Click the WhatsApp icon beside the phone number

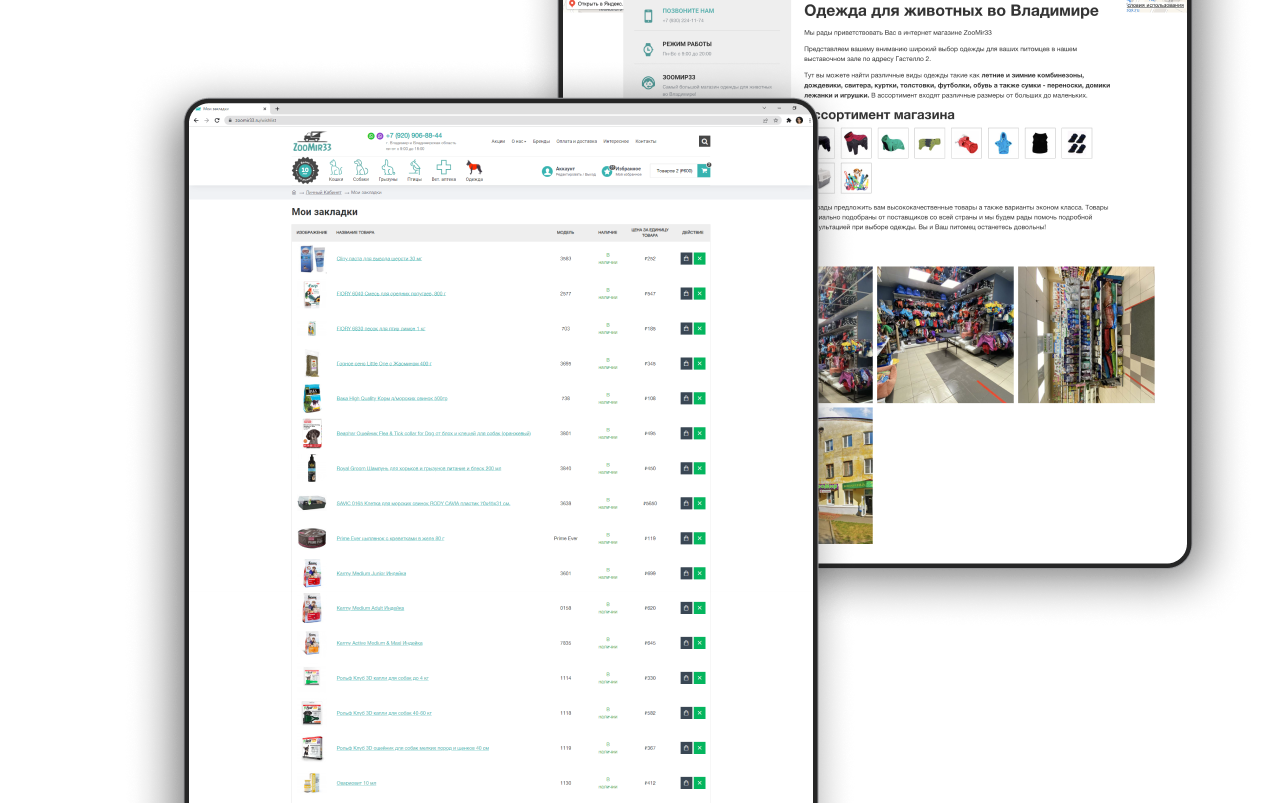tap(371, 136)
